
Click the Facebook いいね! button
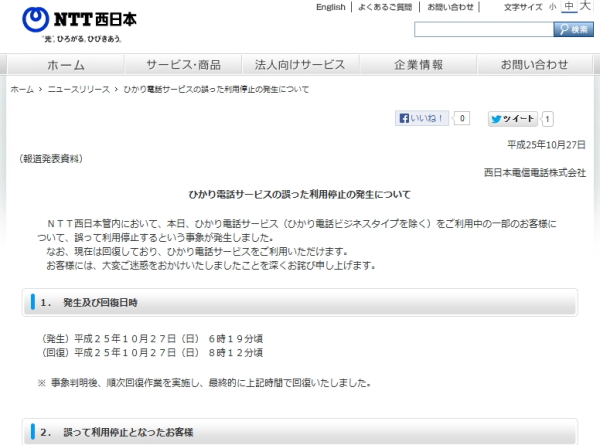pos(422,118)
